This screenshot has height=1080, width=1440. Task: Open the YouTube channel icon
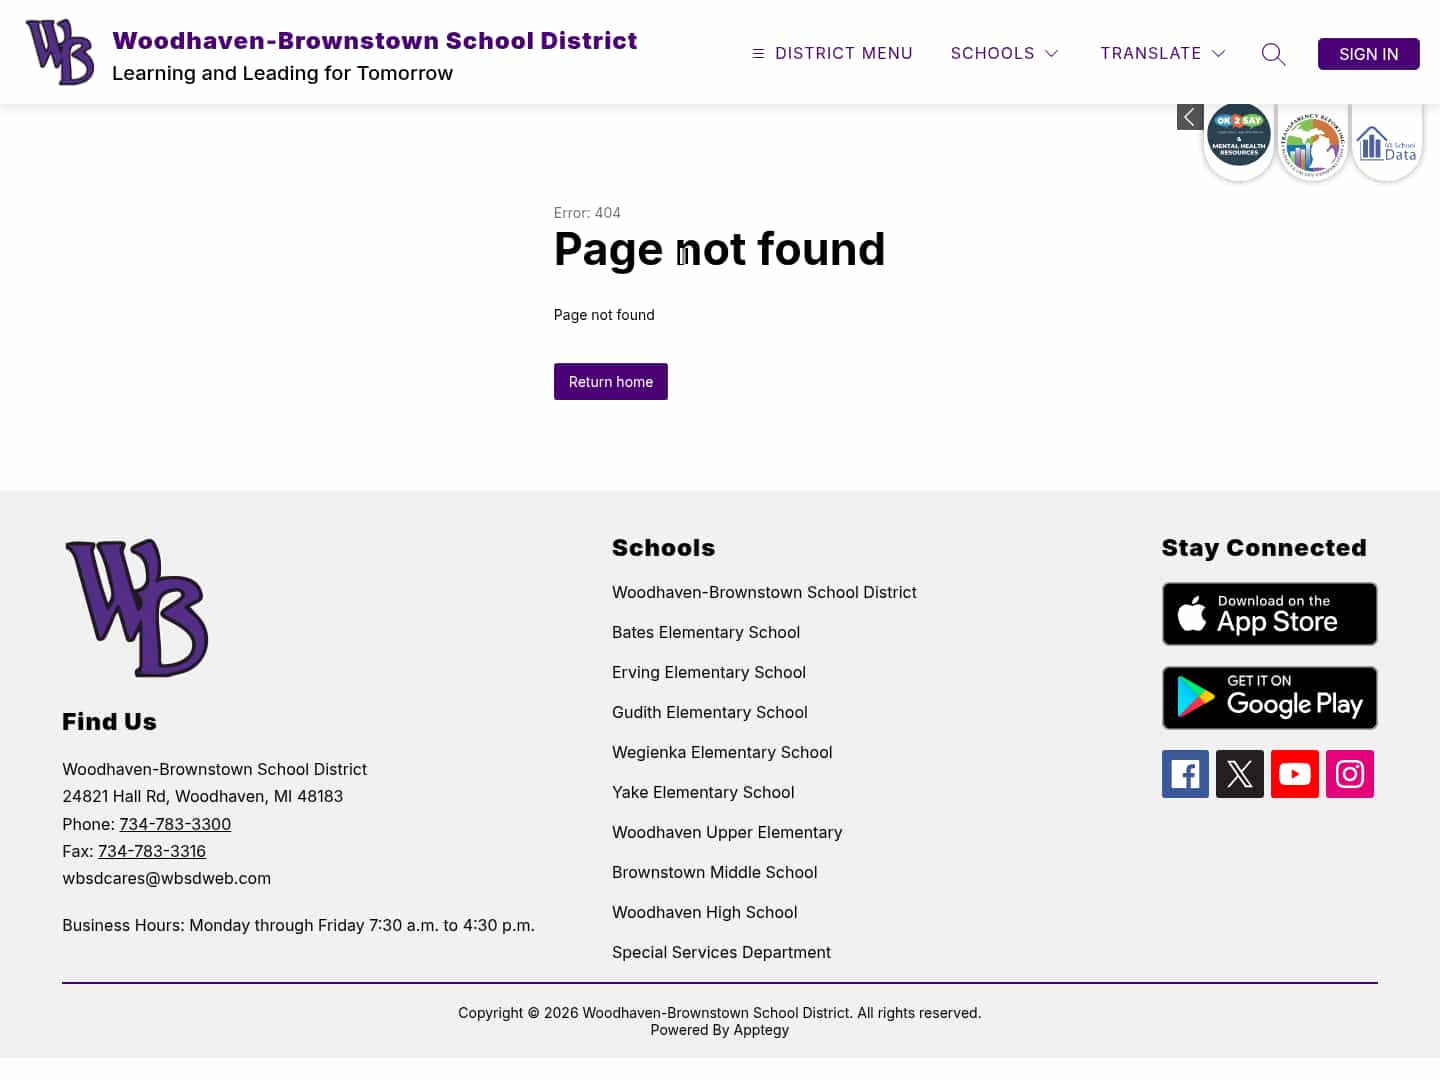point(1295,774)
